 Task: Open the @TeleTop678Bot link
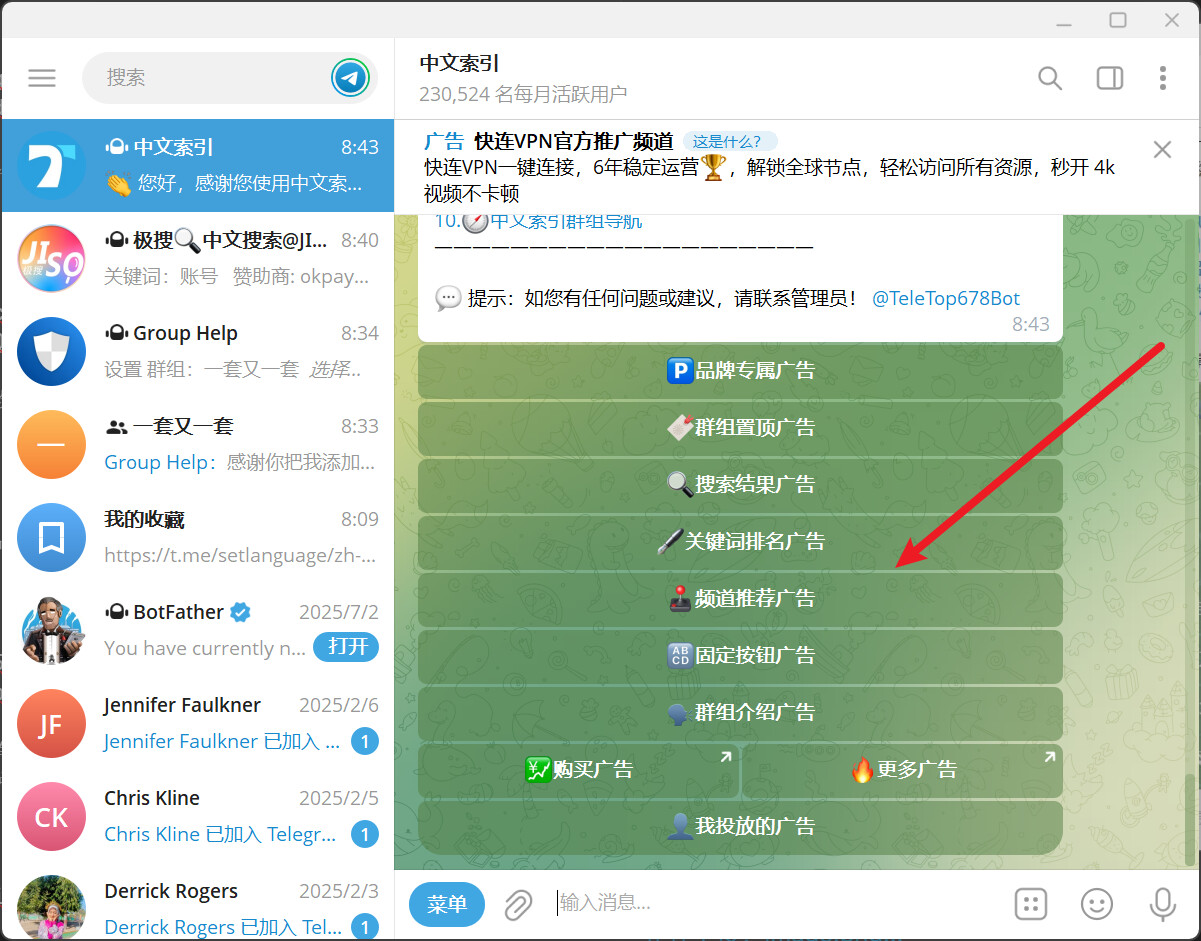[945, 298]
